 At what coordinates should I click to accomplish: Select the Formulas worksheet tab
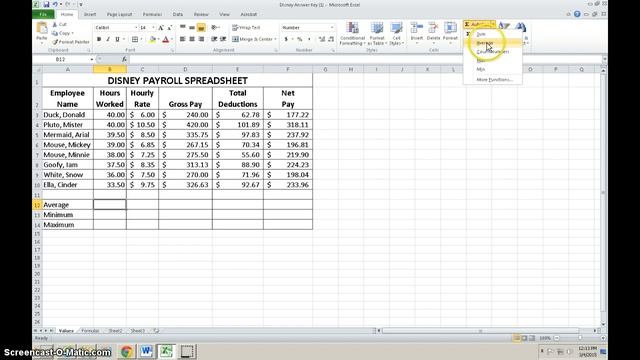90,331
